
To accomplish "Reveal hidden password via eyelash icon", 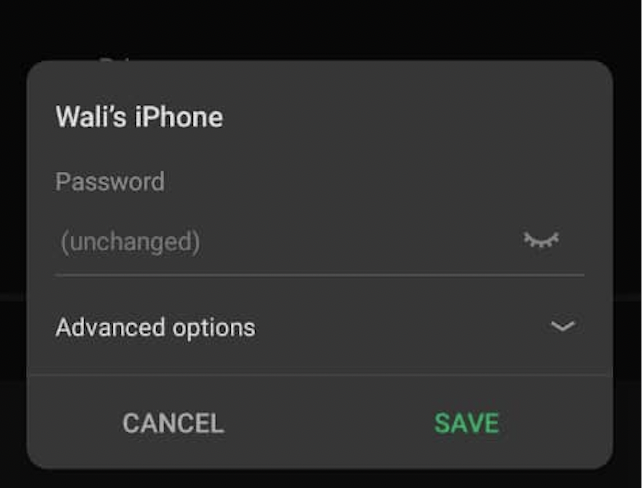I will tap(541, 239).
